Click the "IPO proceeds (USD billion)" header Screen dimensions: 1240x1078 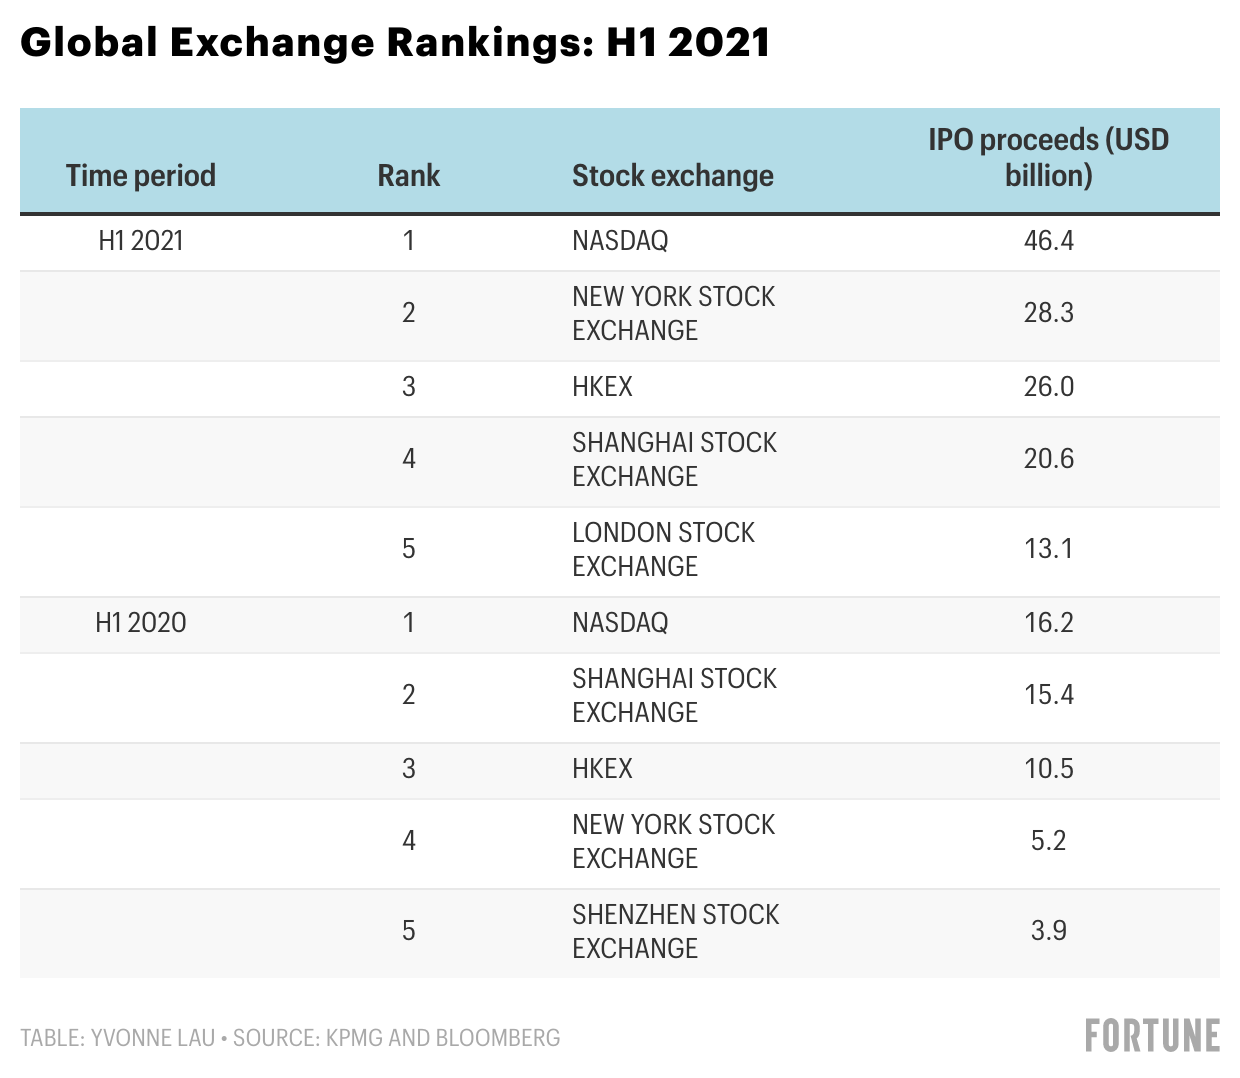[1048, 158]
